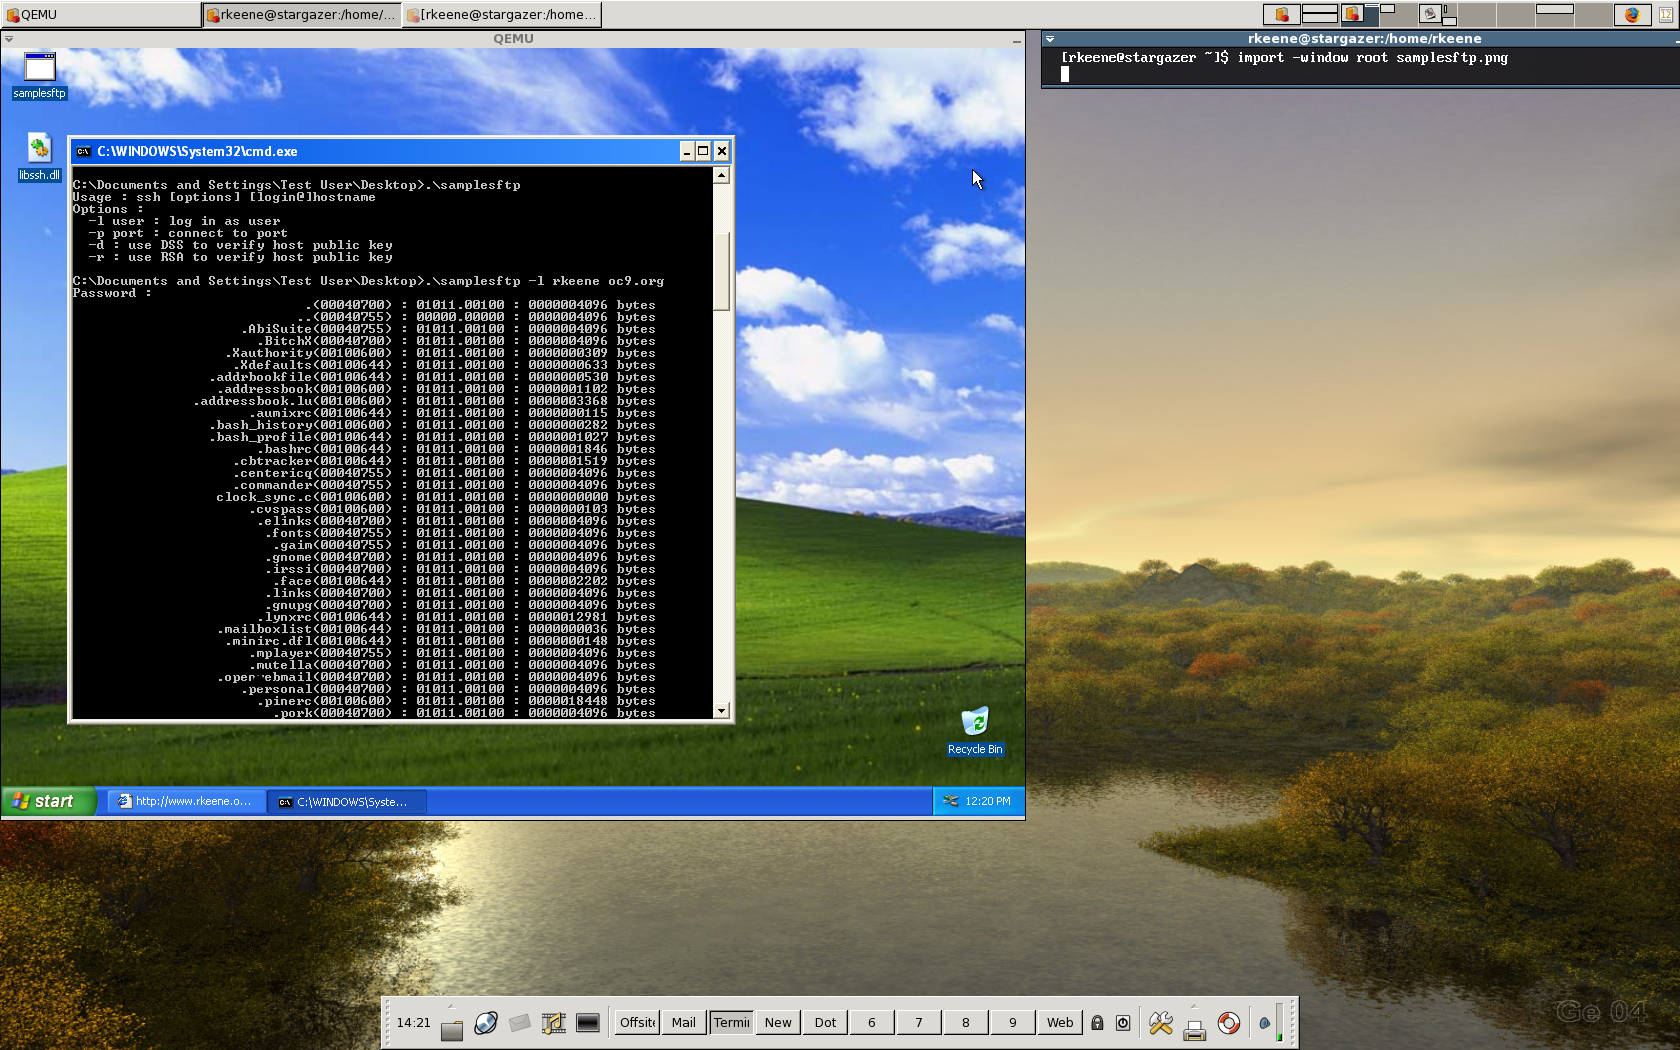Launch the terminal icon in bottom panel
This screenshot has width=1680, height=1050.
(x=588, y=1023)
